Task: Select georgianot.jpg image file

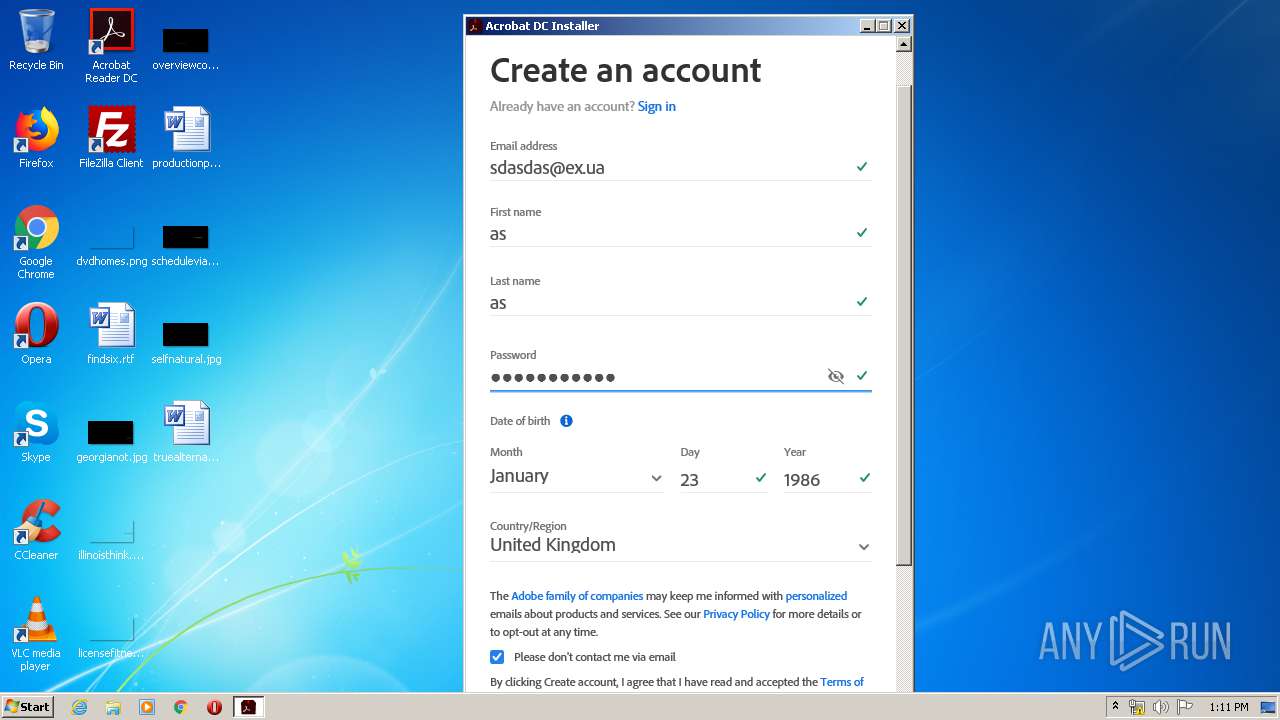Action: pos(111,440)
